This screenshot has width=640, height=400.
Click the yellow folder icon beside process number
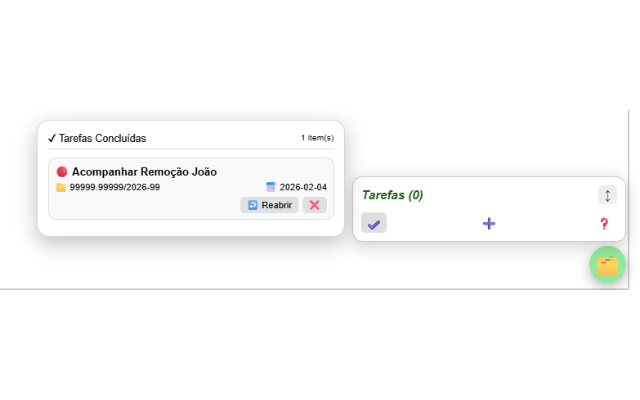tap(61, 187)
